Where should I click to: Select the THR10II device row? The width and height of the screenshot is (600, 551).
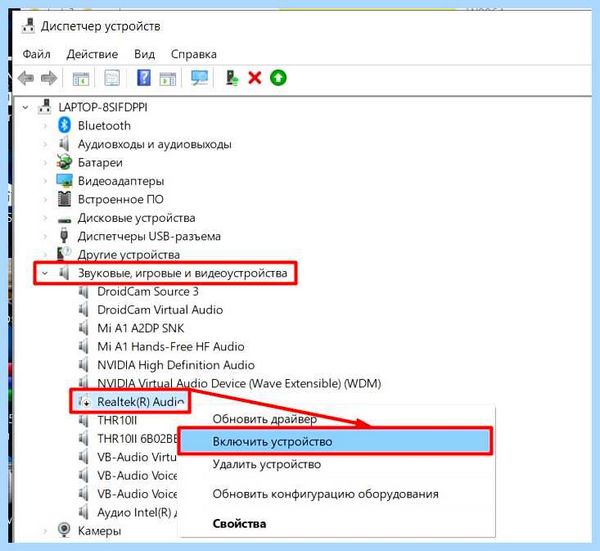(117, 420)
